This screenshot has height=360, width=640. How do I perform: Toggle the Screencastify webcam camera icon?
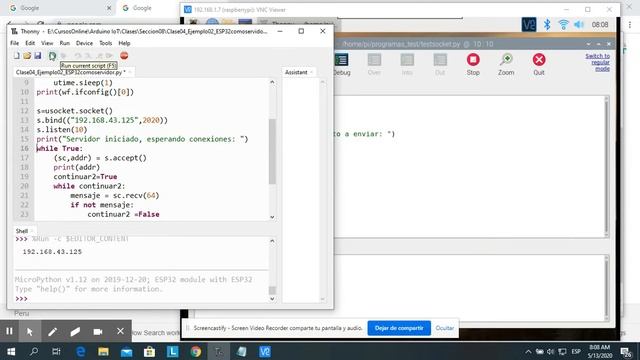98,331
